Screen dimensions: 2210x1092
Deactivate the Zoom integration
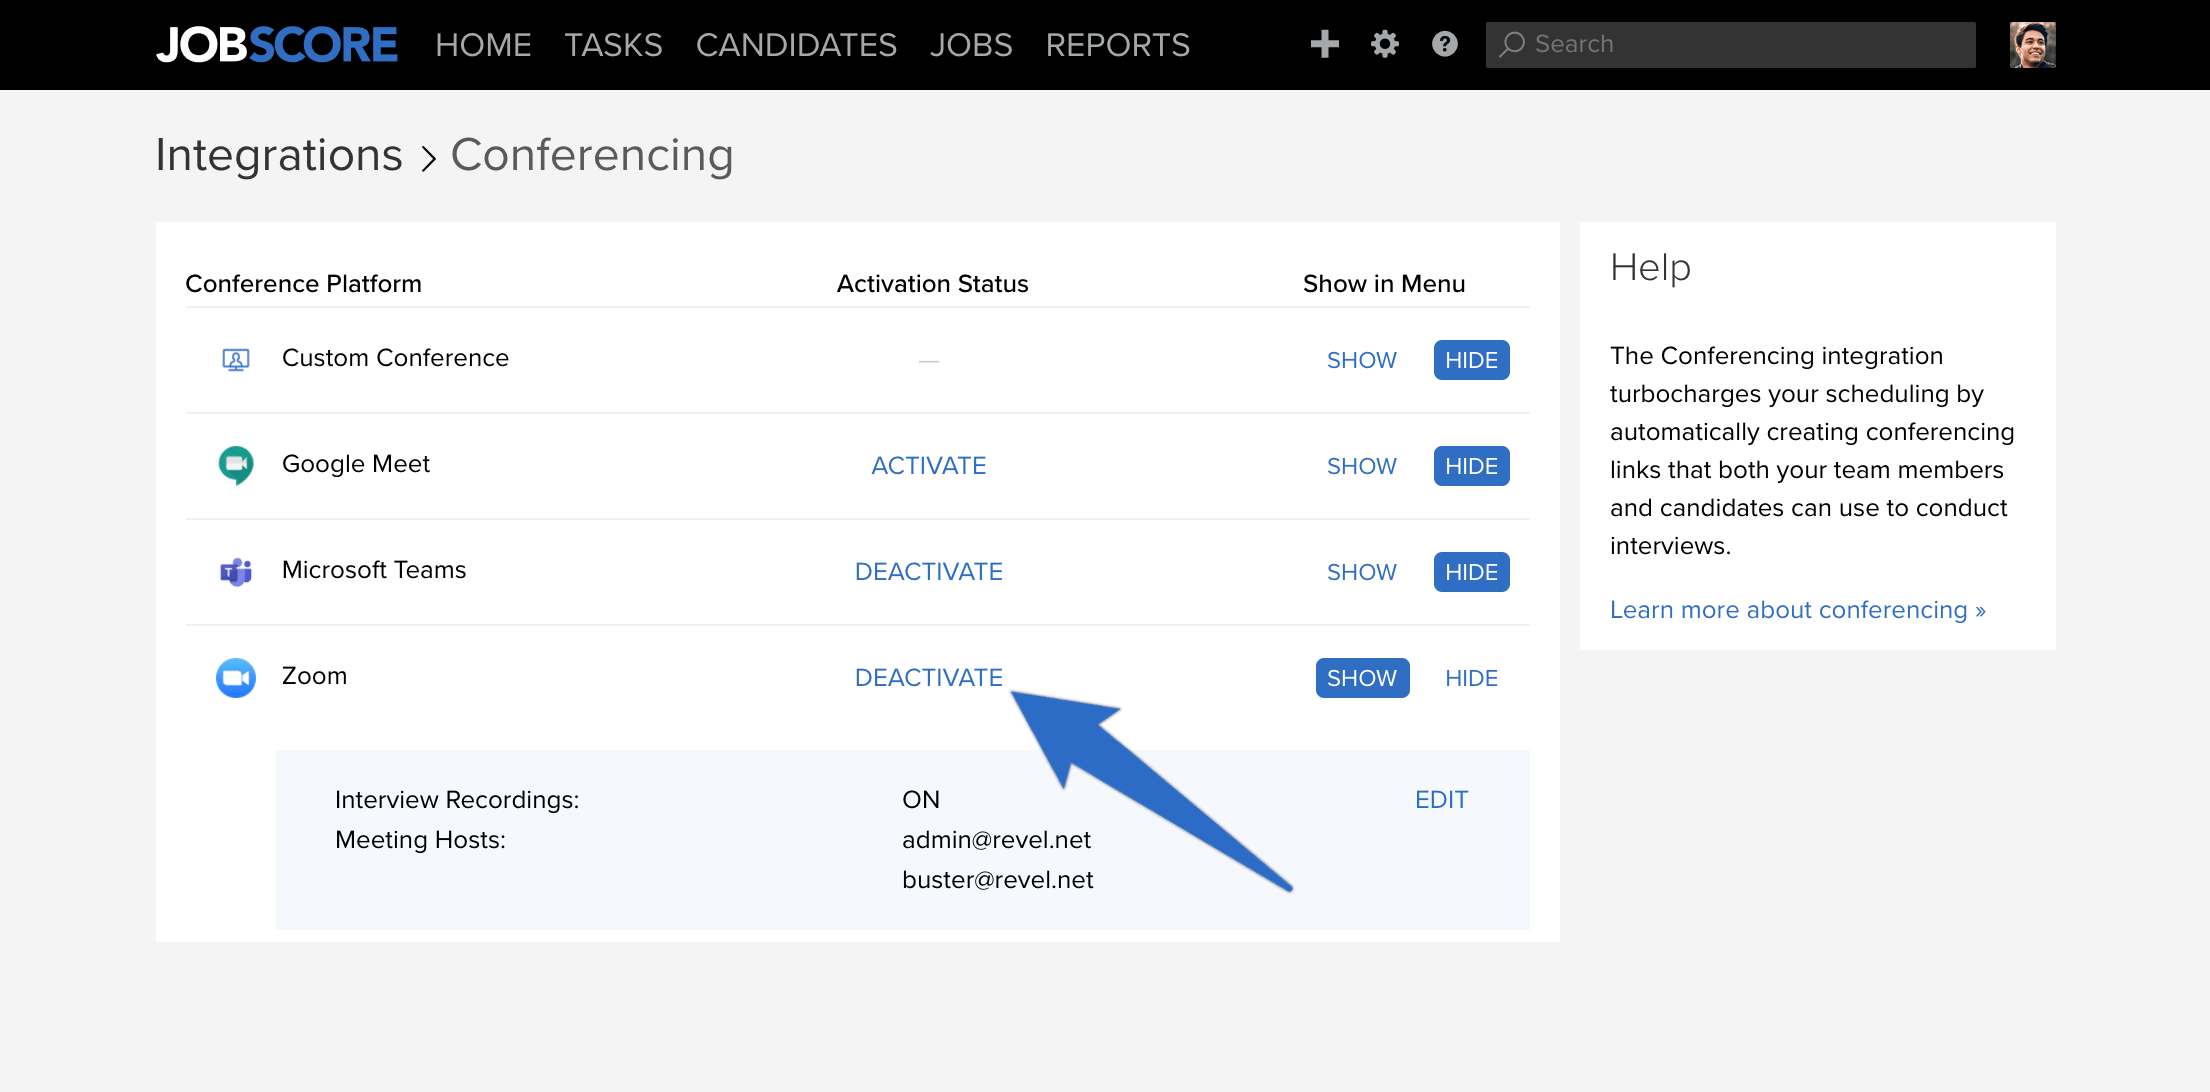coord(928,678)
